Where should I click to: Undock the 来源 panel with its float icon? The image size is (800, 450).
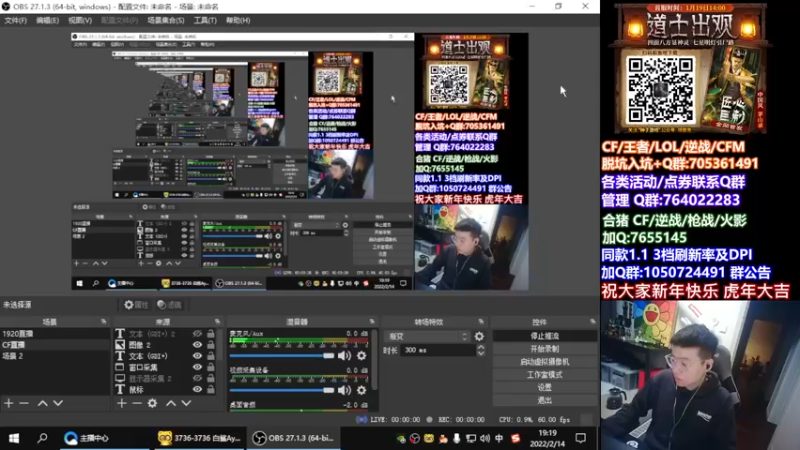(217, 322)
